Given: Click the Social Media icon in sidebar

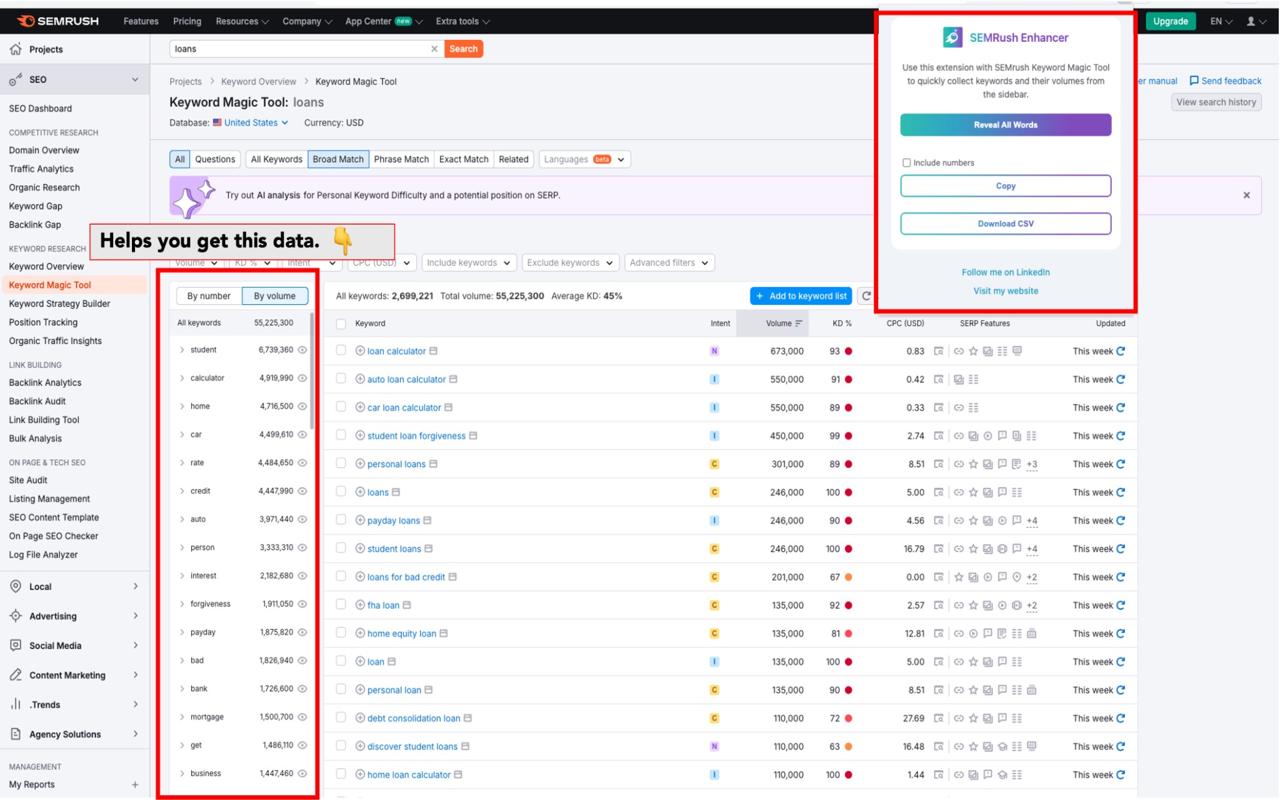Looking at the screenshot, I should coord(16,646).
